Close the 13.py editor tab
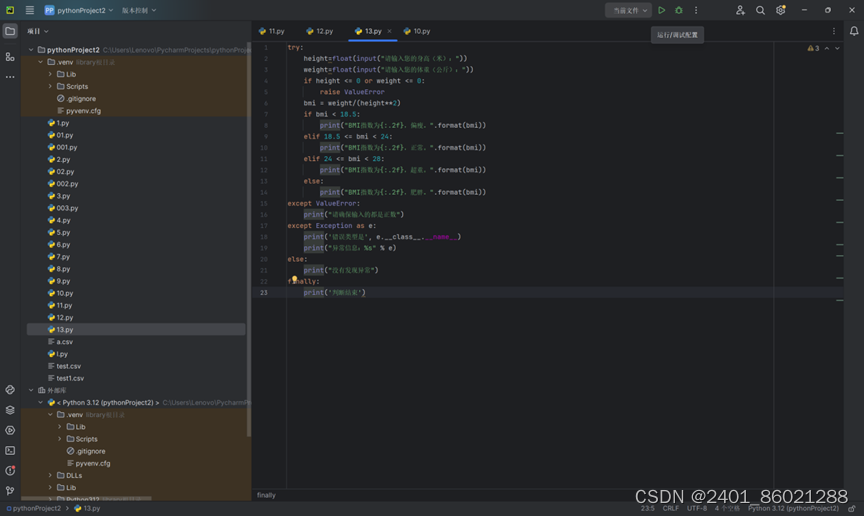This screenshot has height=516, width=864. tap(390, 31)
